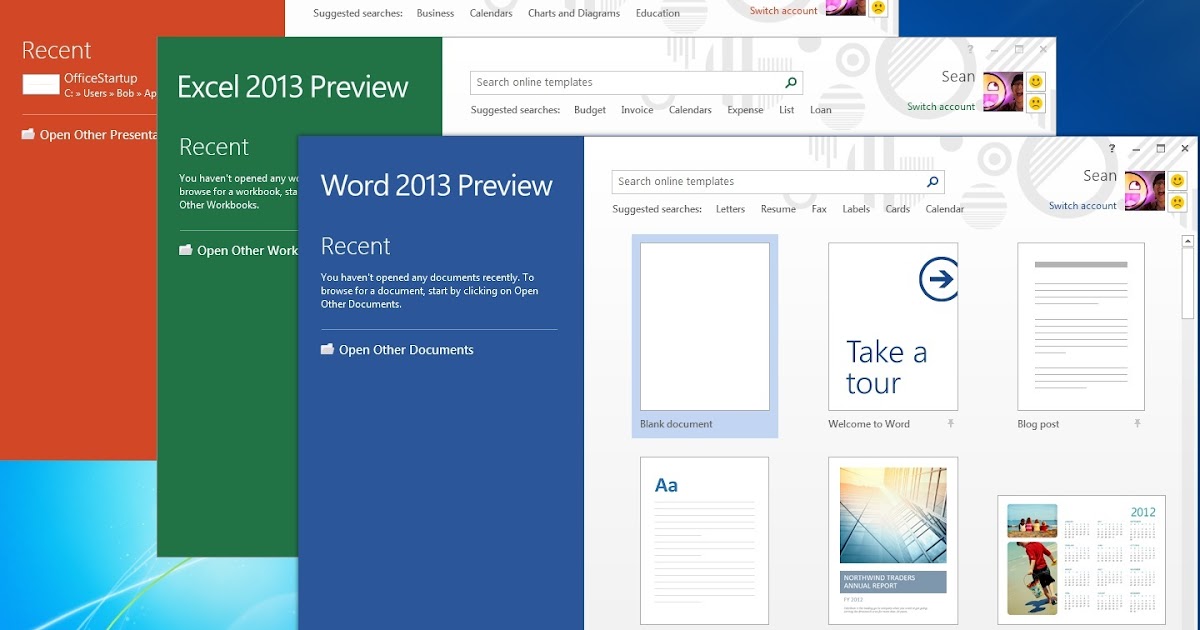Click the happy smiley icon in Excel window
The width and height of the screenshot is (1200, 630).
click(x=1036, y=81)
